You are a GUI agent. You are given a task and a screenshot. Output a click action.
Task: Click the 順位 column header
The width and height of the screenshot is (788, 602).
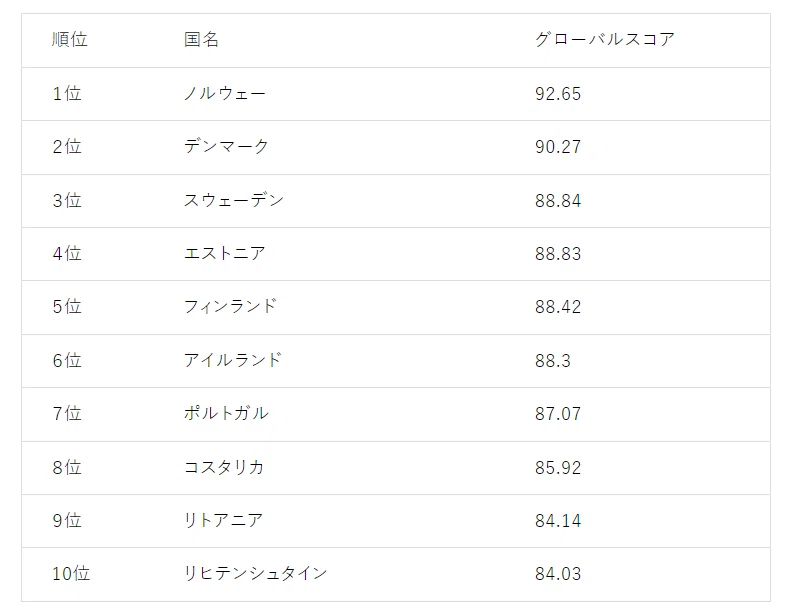[x=70, y=39]
